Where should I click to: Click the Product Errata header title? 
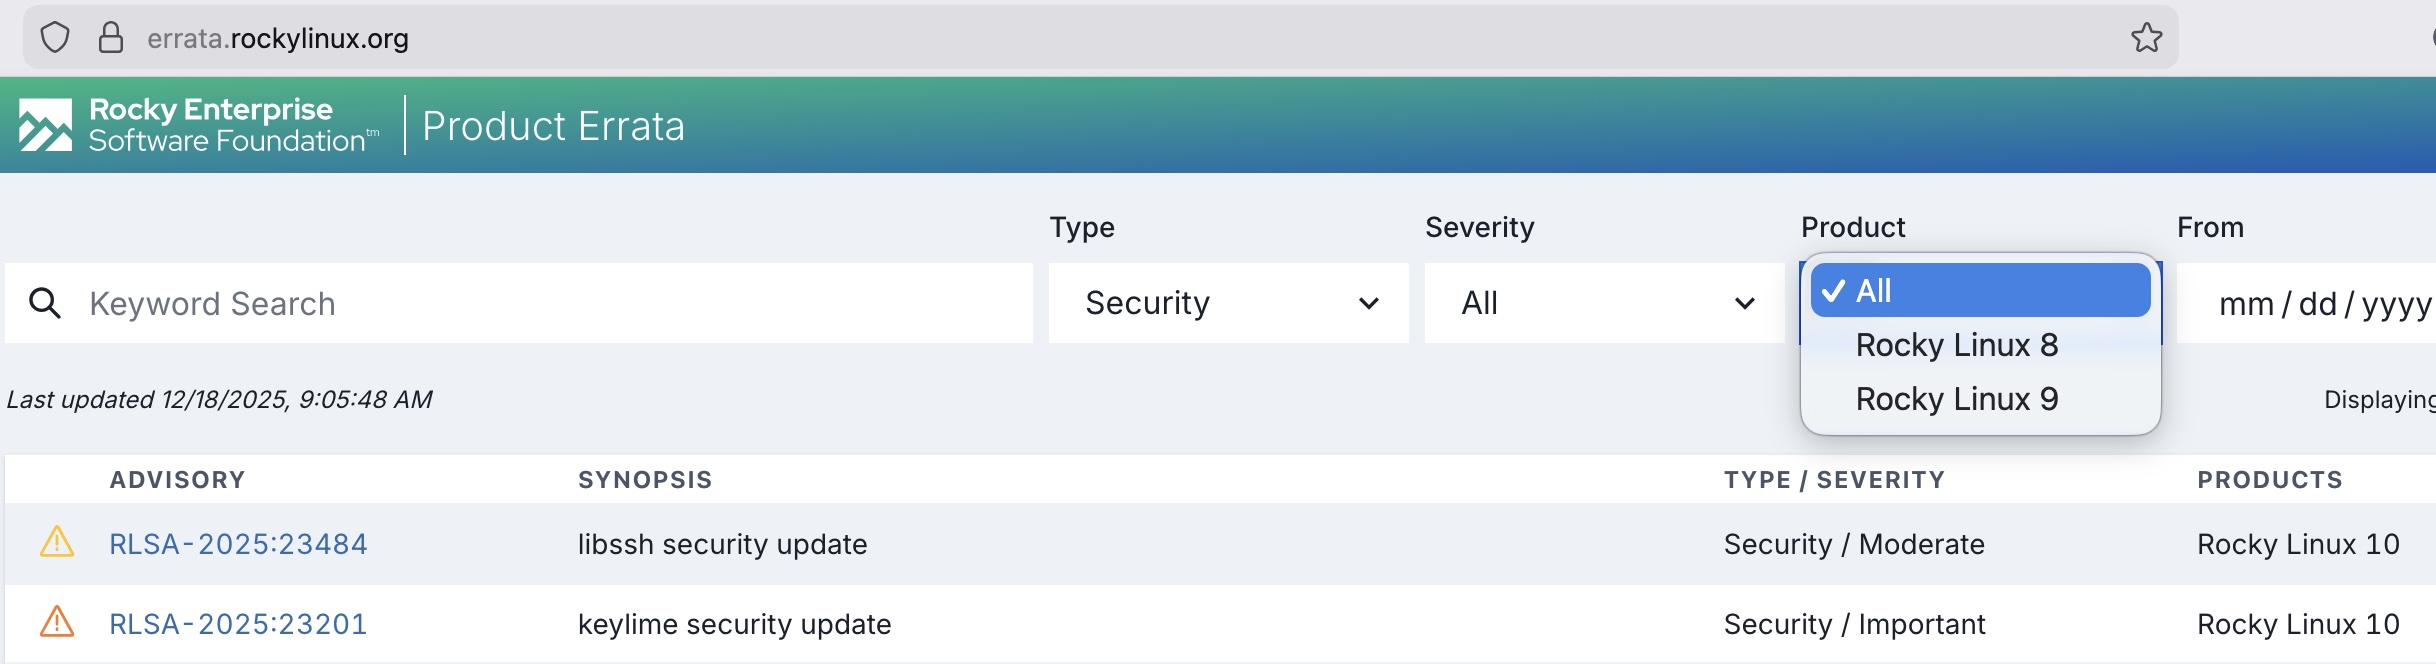[553, 126]
